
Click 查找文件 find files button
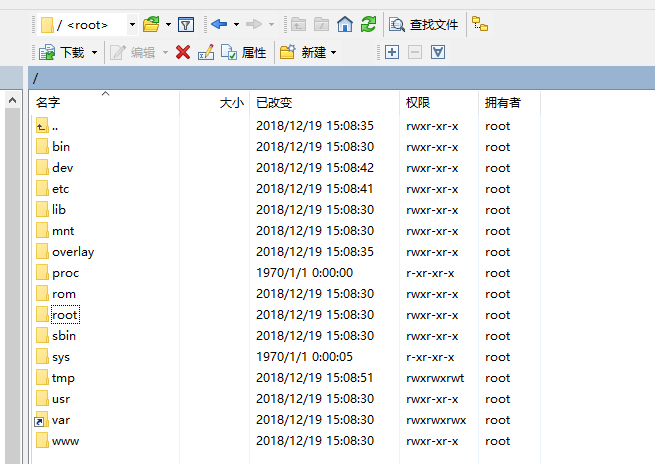pyautogui.click(x=424, y=25)
